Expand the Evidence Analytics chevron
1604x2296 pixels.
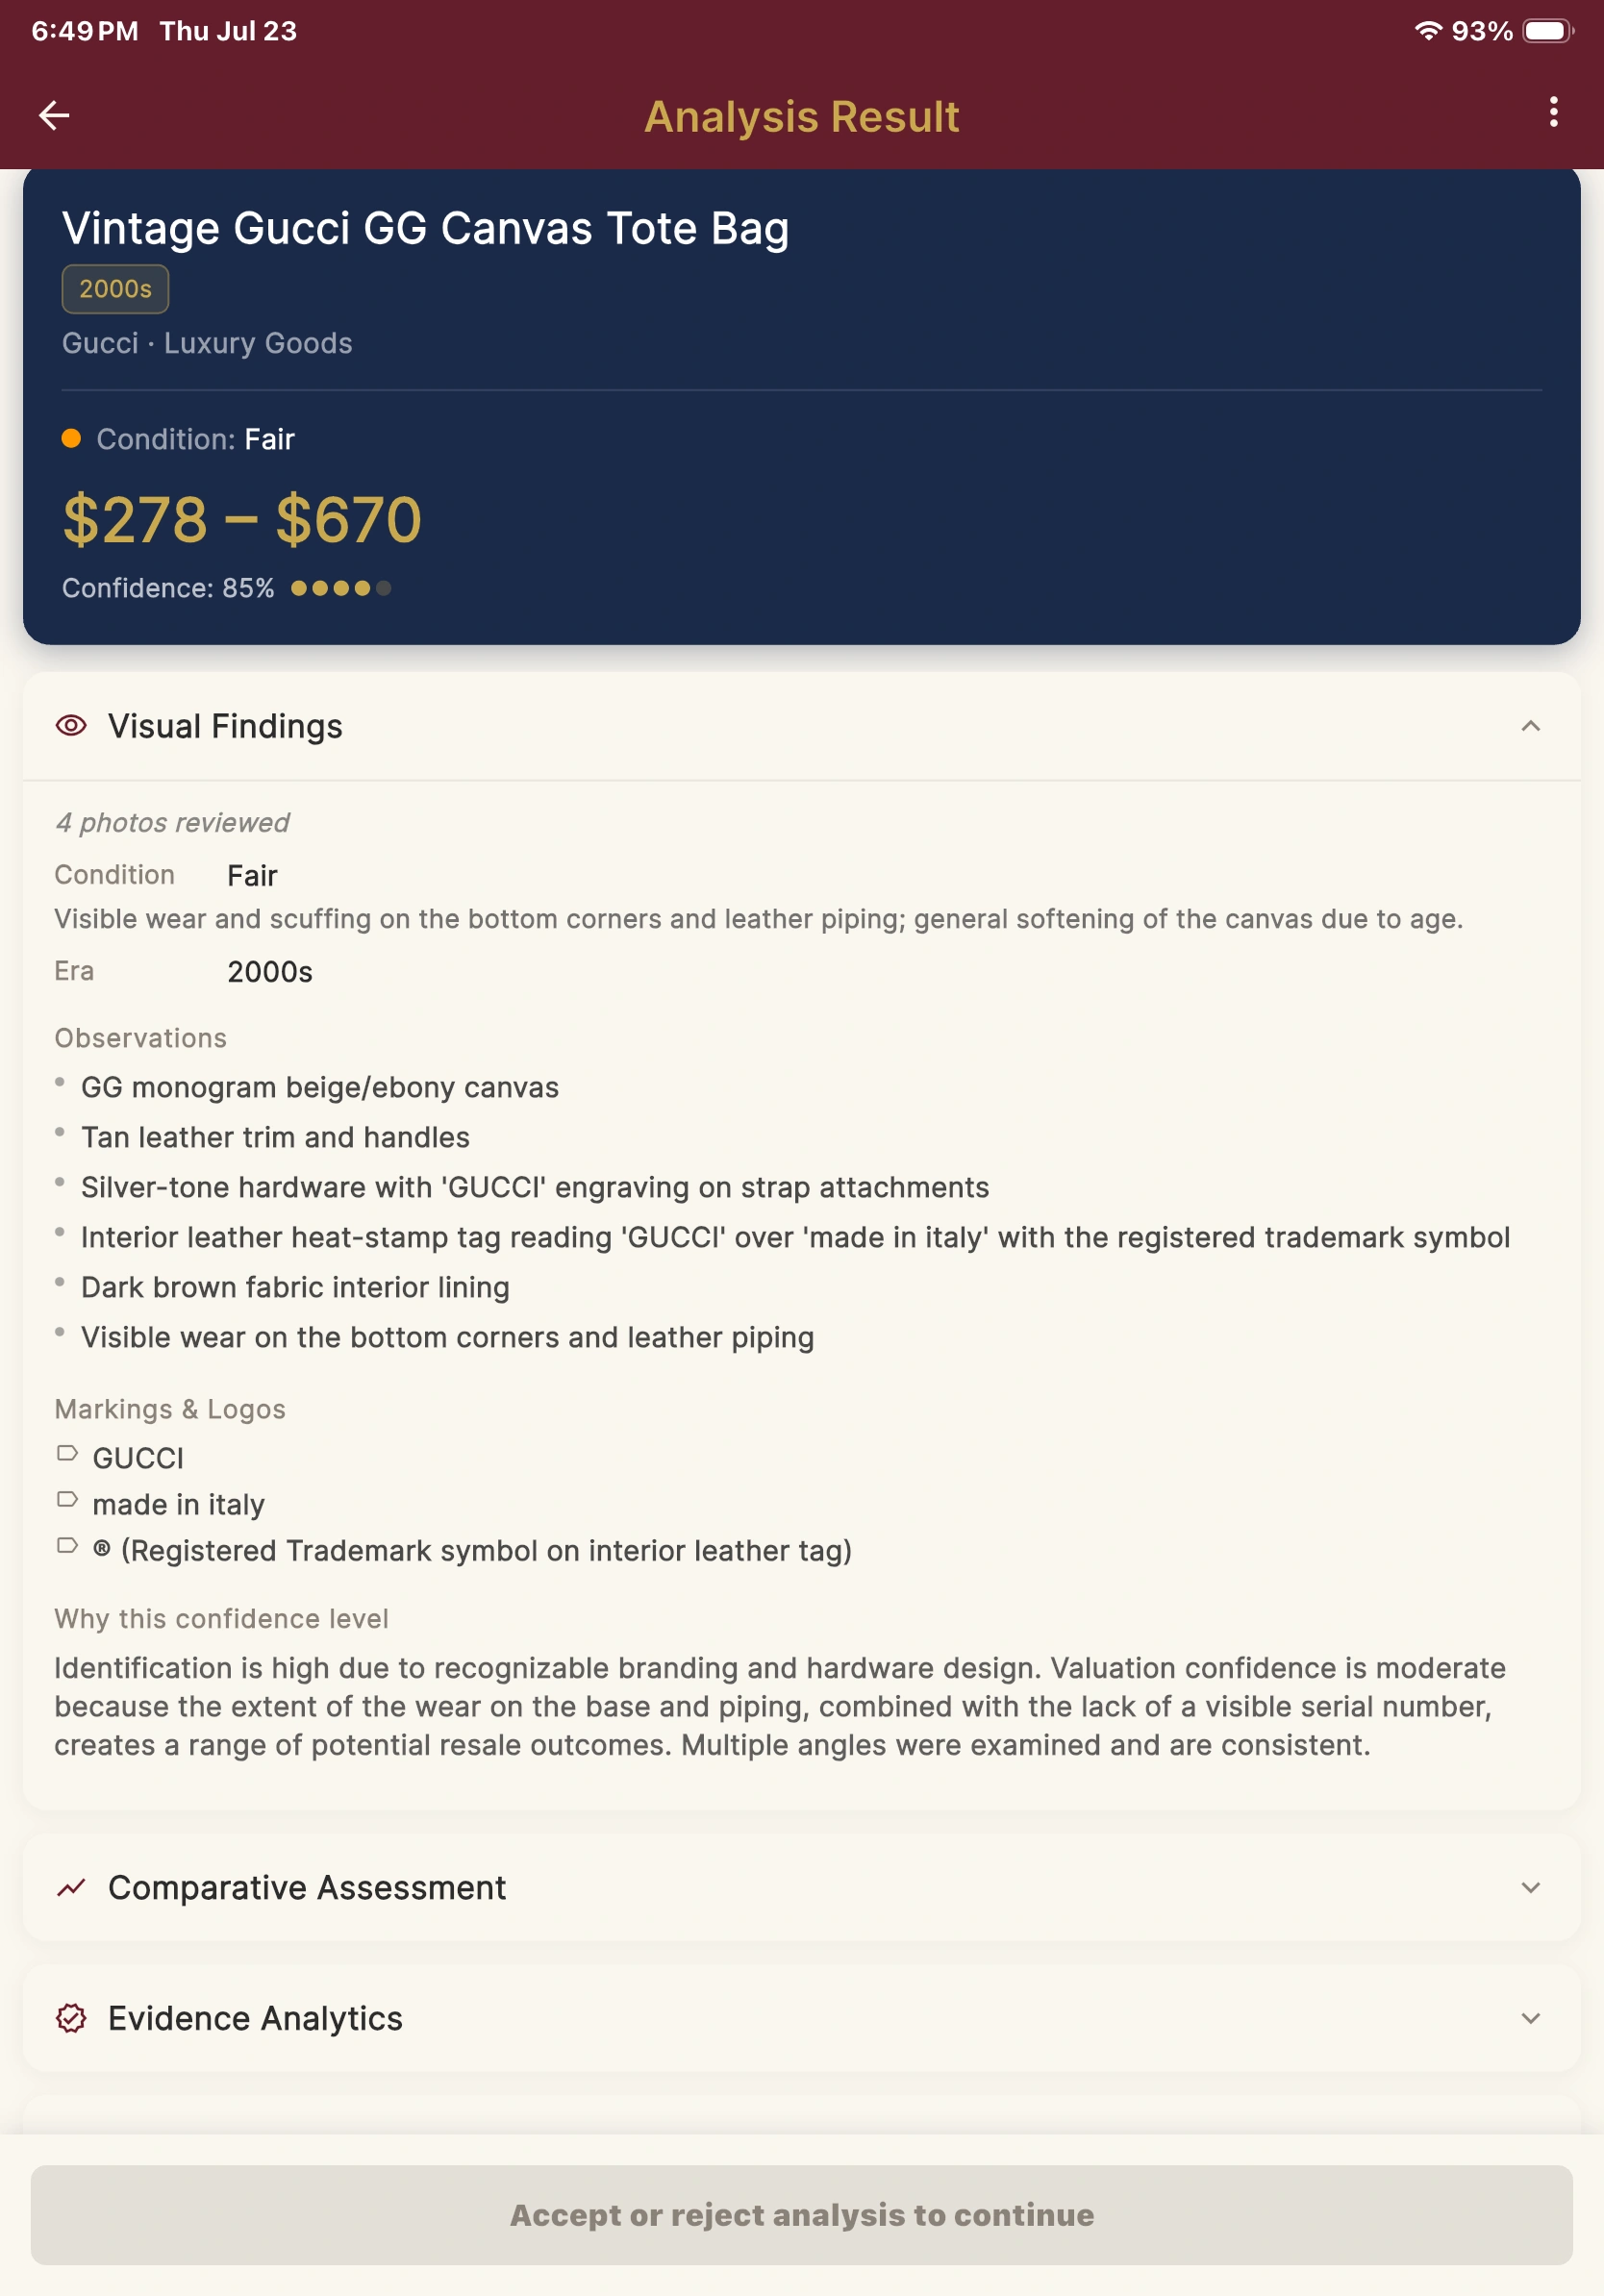[1530, 2018]
